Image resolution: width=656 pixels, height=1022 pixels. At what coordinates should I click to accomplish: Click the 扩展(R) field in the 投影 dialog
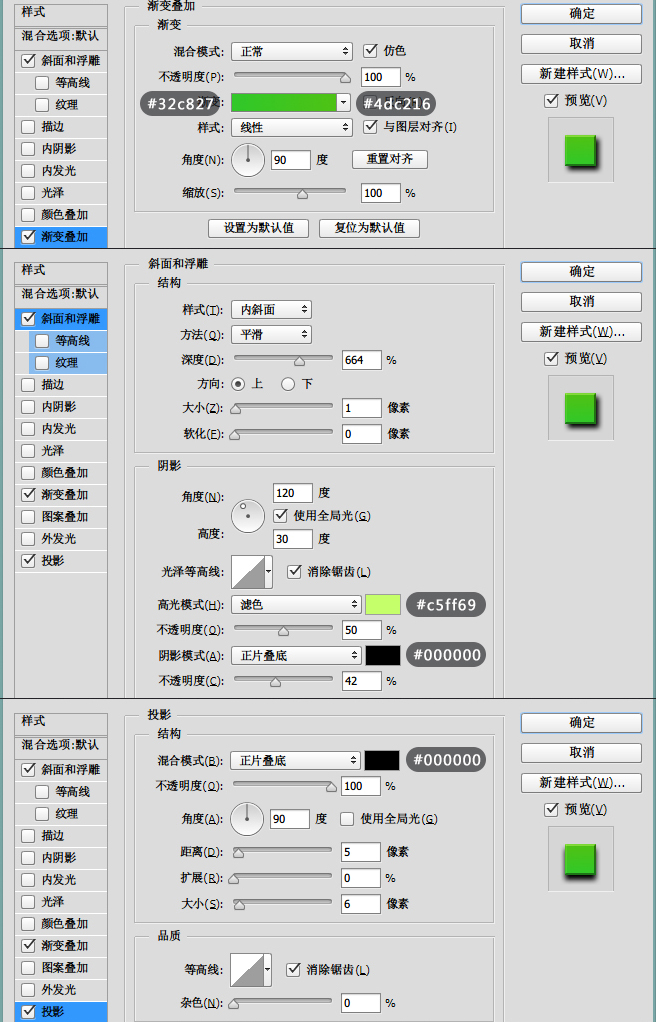pyautogui.click(x=361, y=878)
